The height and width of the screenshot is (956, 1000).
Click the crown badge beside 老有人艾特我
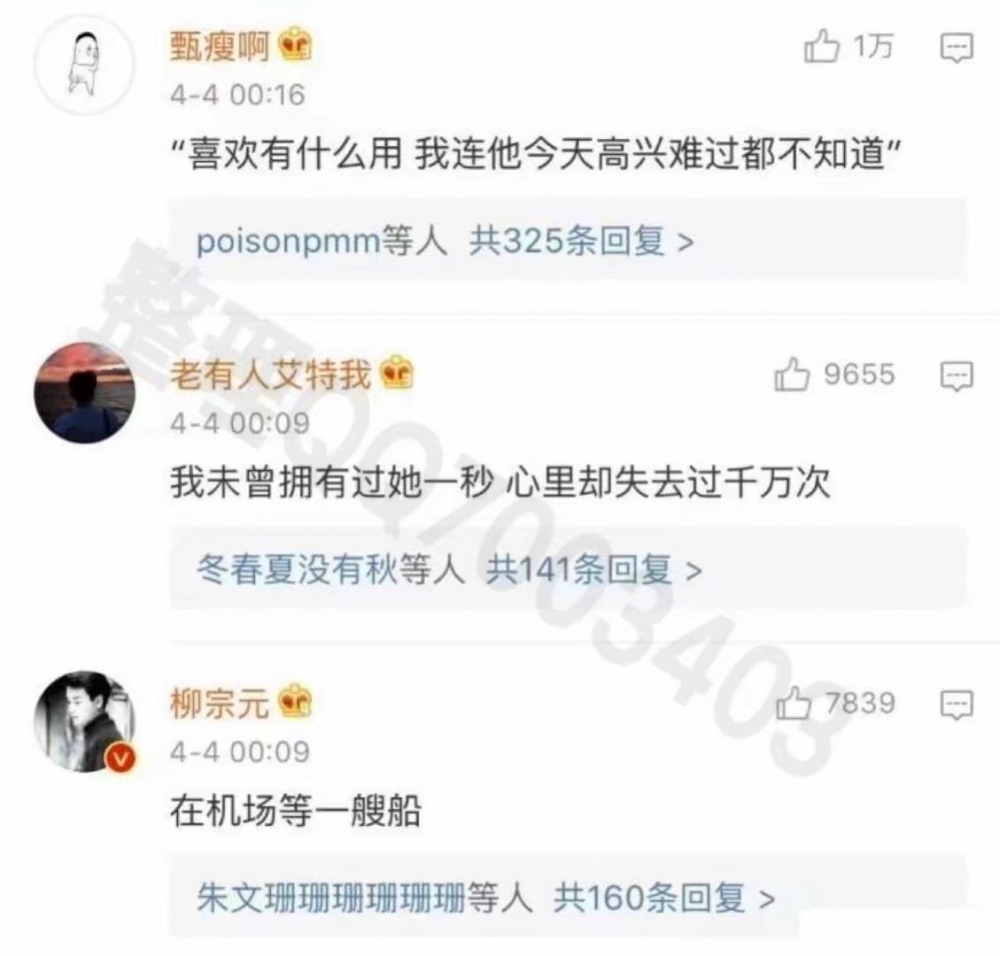pyautogui.click(x=397, y=373)
